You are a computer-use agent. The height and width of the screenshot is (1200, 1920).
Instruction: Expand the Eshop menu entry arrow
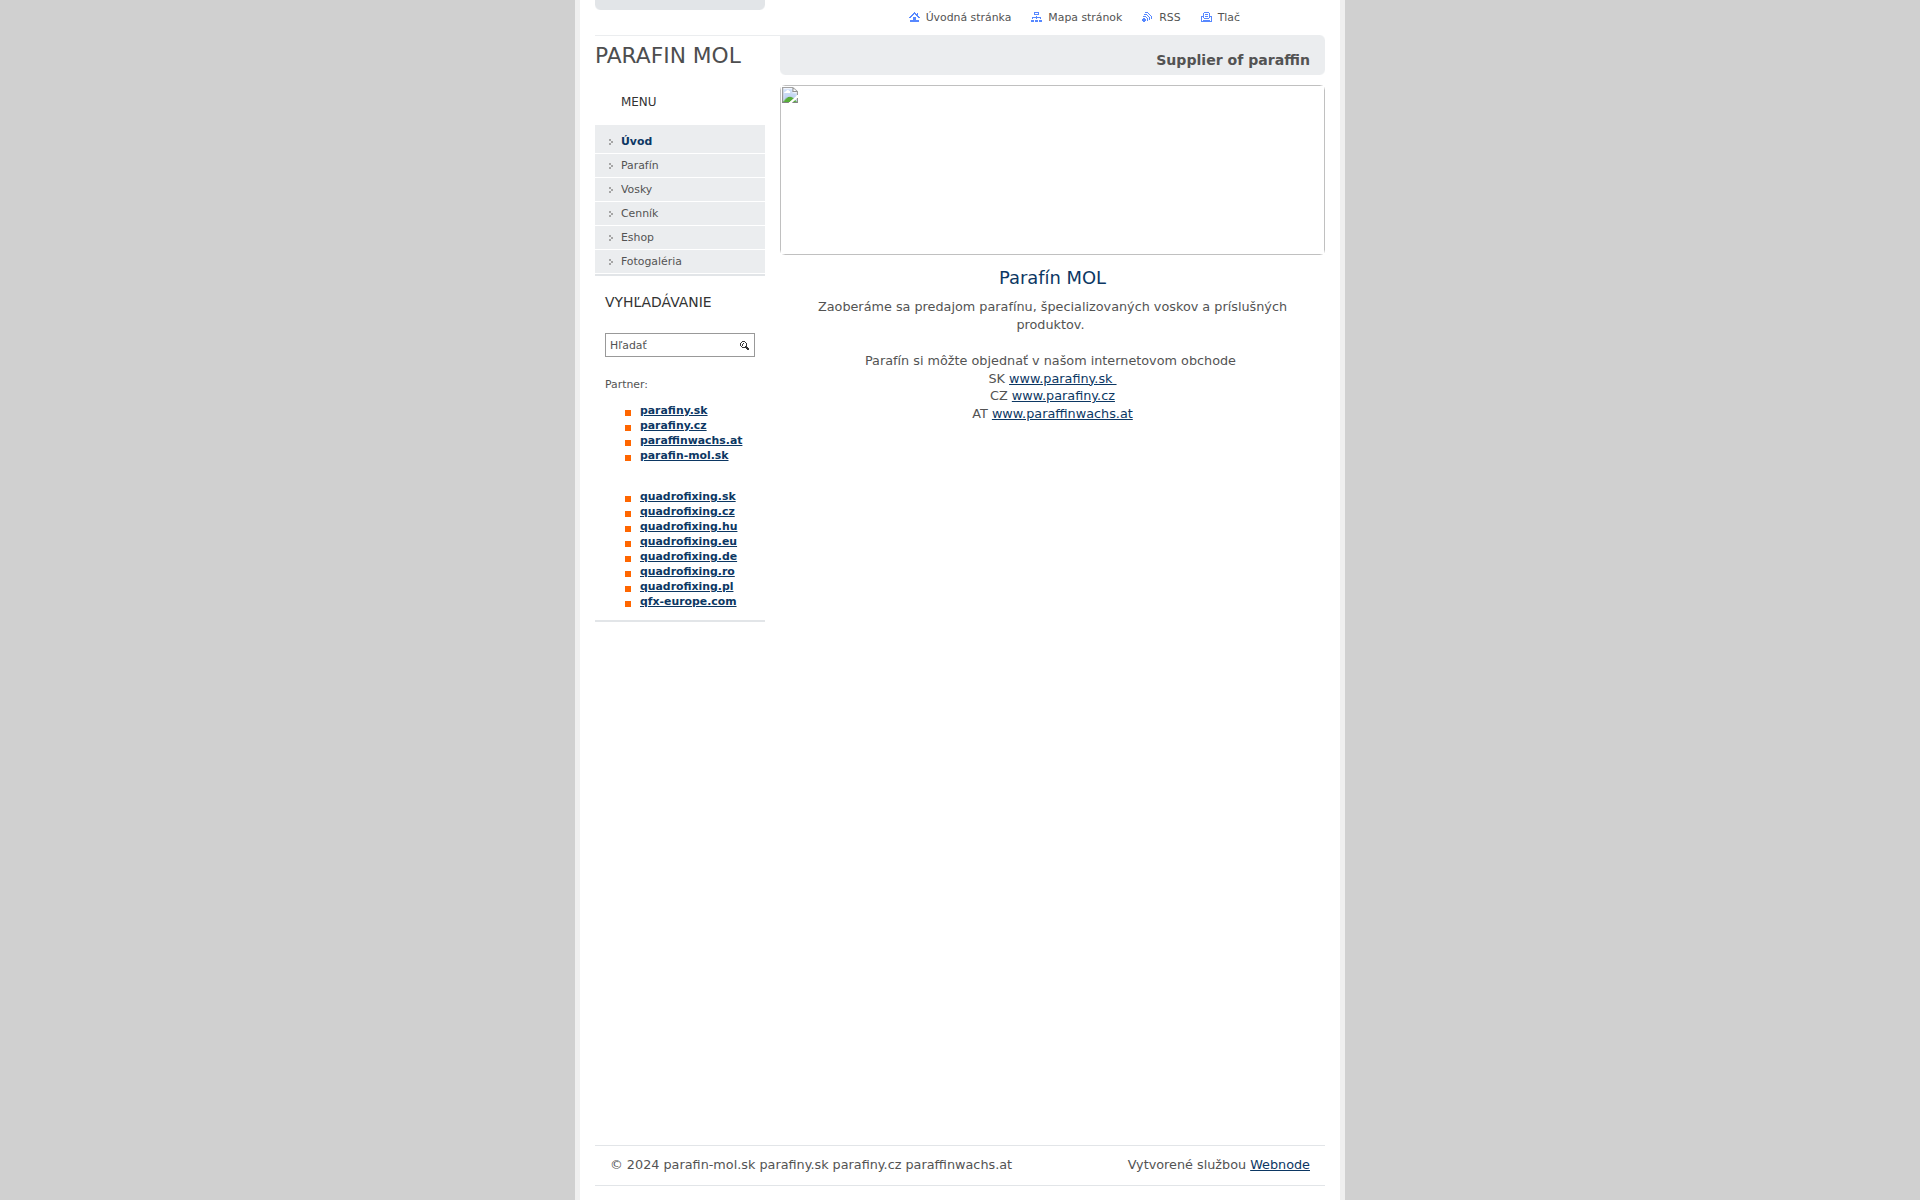click(x=610, y=238)
